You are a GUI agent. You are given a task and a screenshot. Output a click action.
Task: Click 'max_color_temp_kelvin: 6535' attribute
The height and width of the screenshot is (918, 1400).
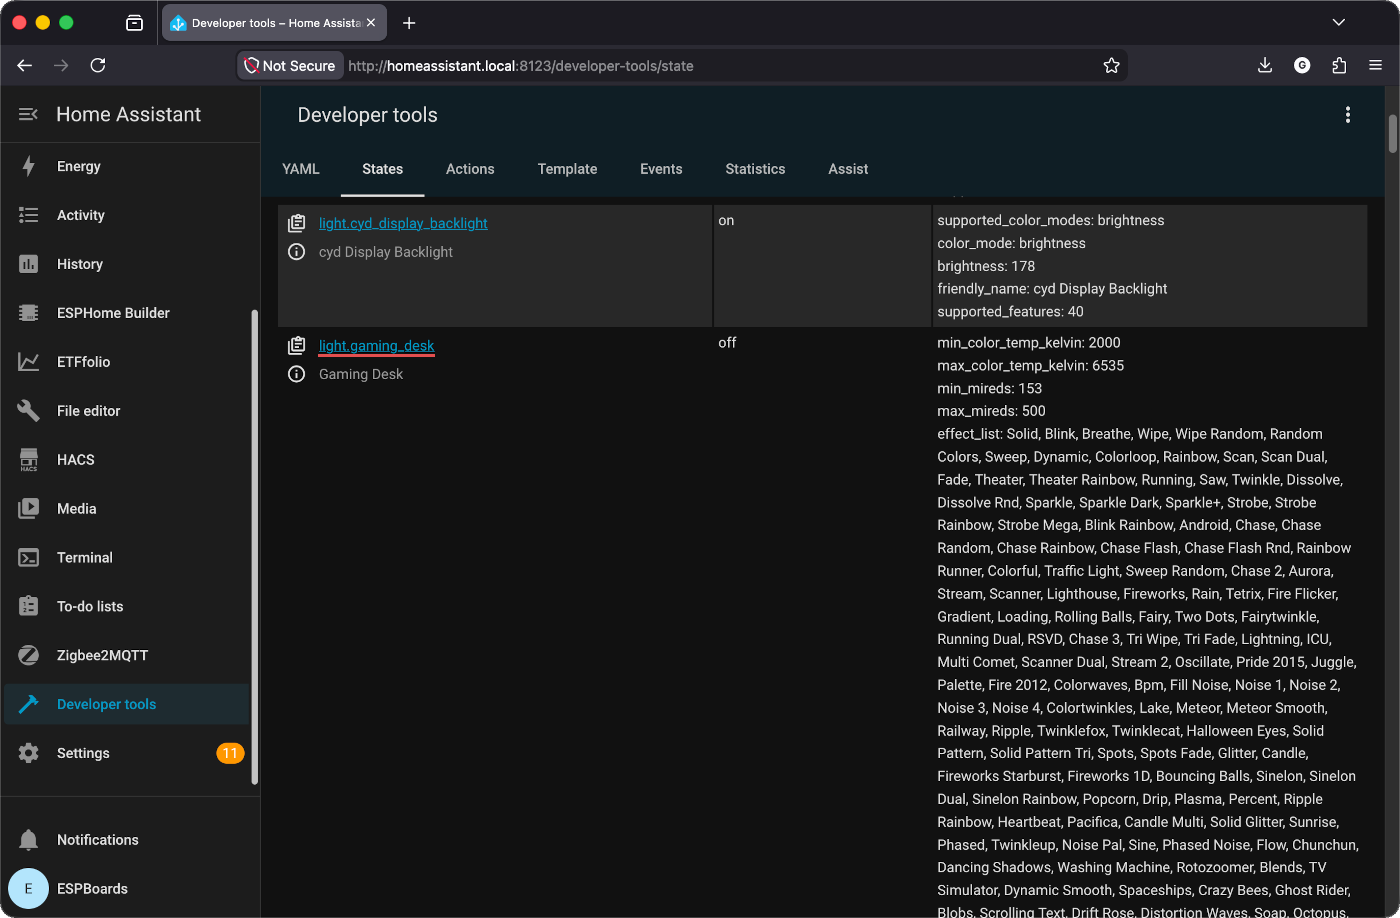click(1031, 366)
